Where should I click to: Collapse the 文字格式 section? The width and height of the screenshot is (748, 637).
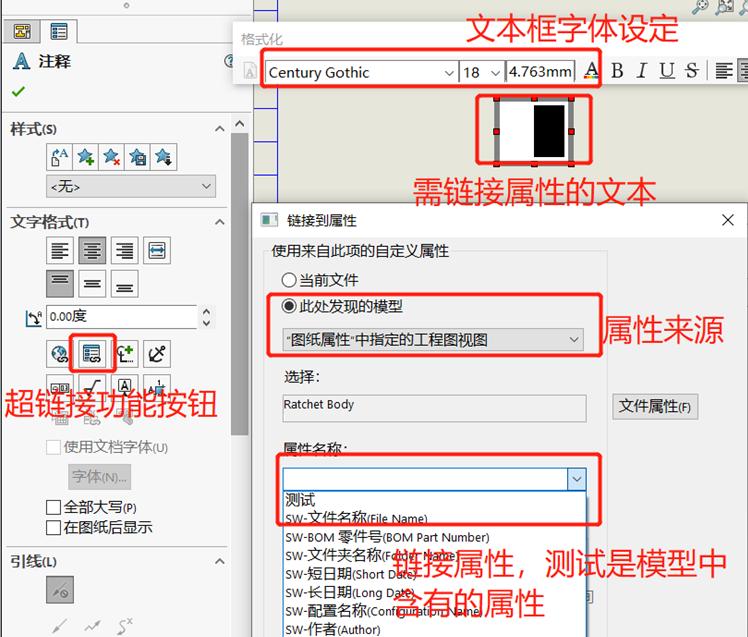(219, 222)
